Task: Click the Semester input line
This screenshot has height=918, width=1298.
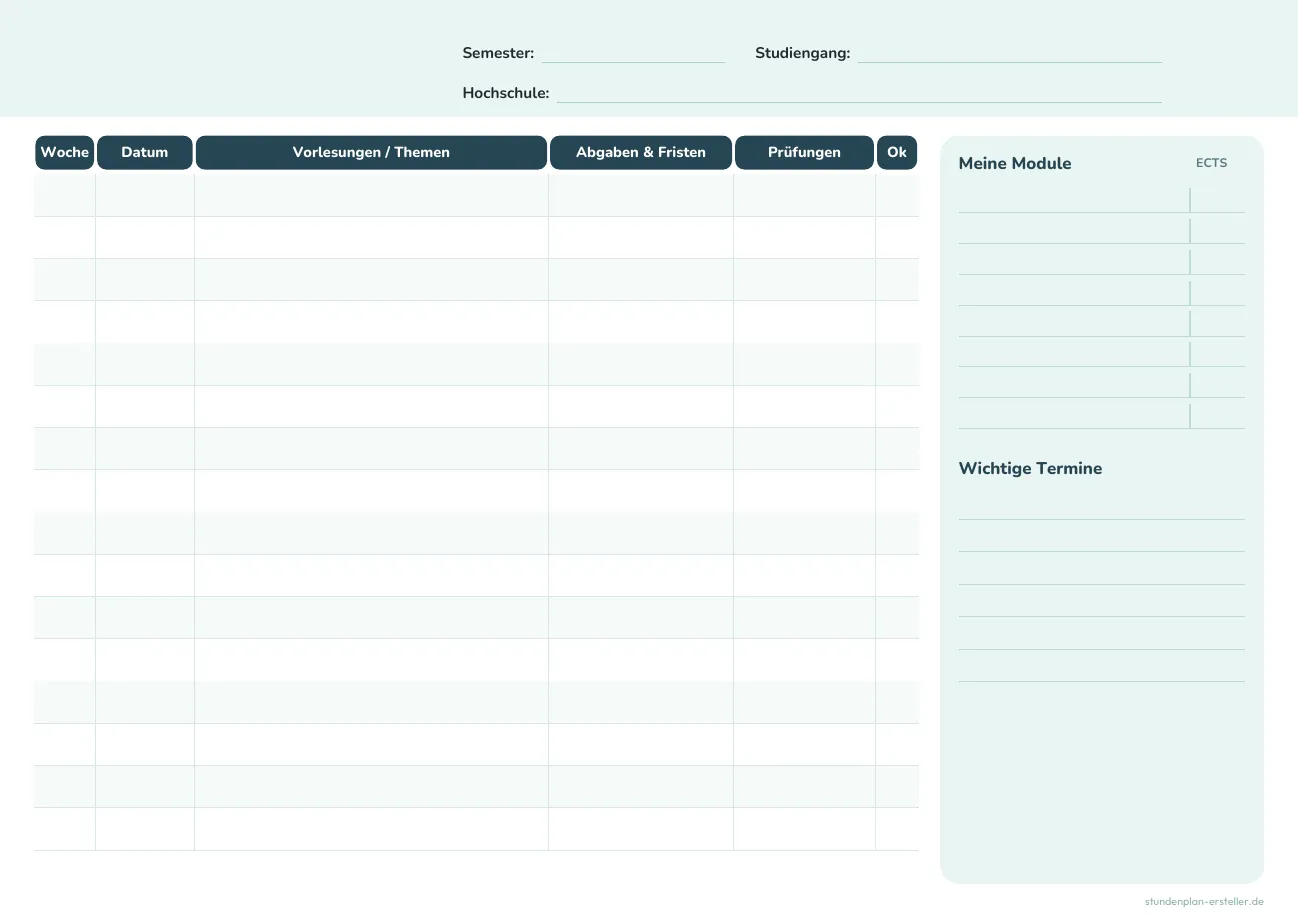Action: pos(633,54)
